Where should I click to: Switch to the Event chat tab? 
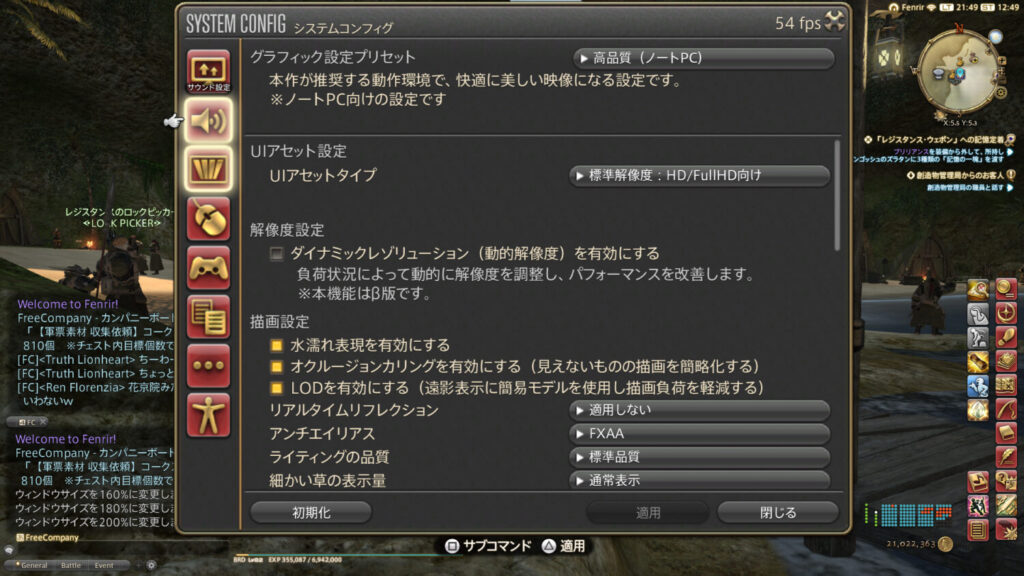[x=104, y=565]
